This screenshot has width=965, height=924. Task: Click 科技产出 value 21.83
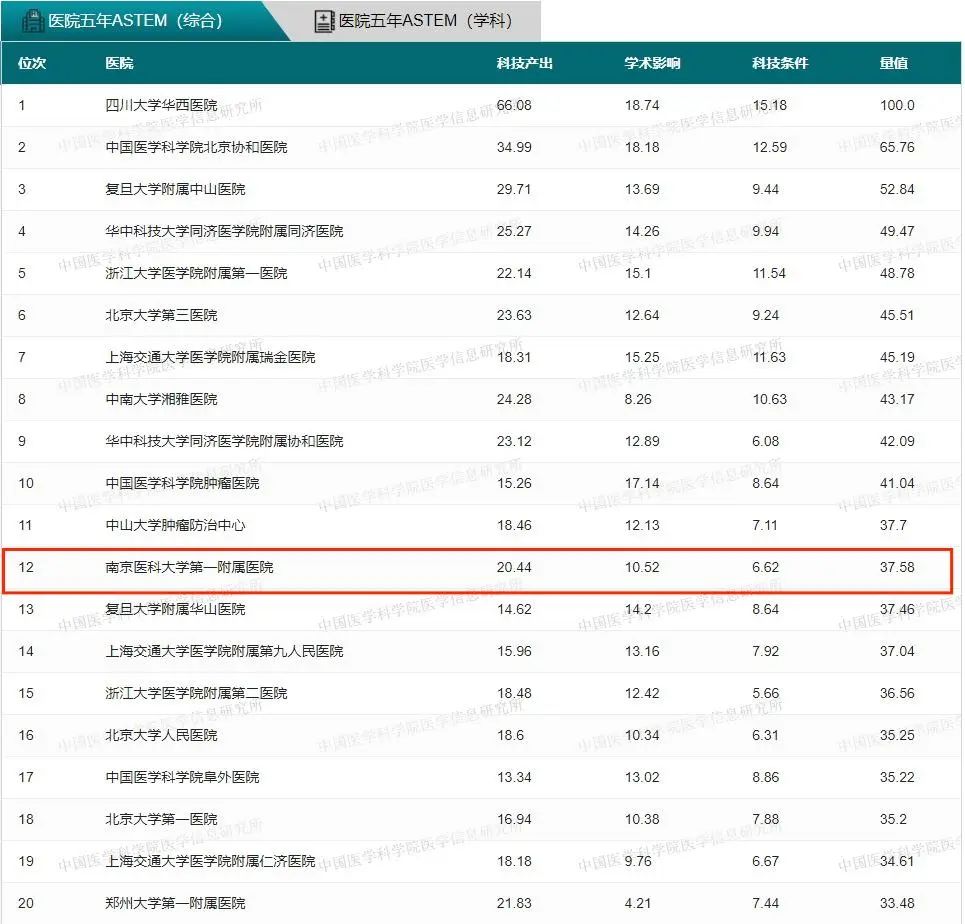(514, 903)
